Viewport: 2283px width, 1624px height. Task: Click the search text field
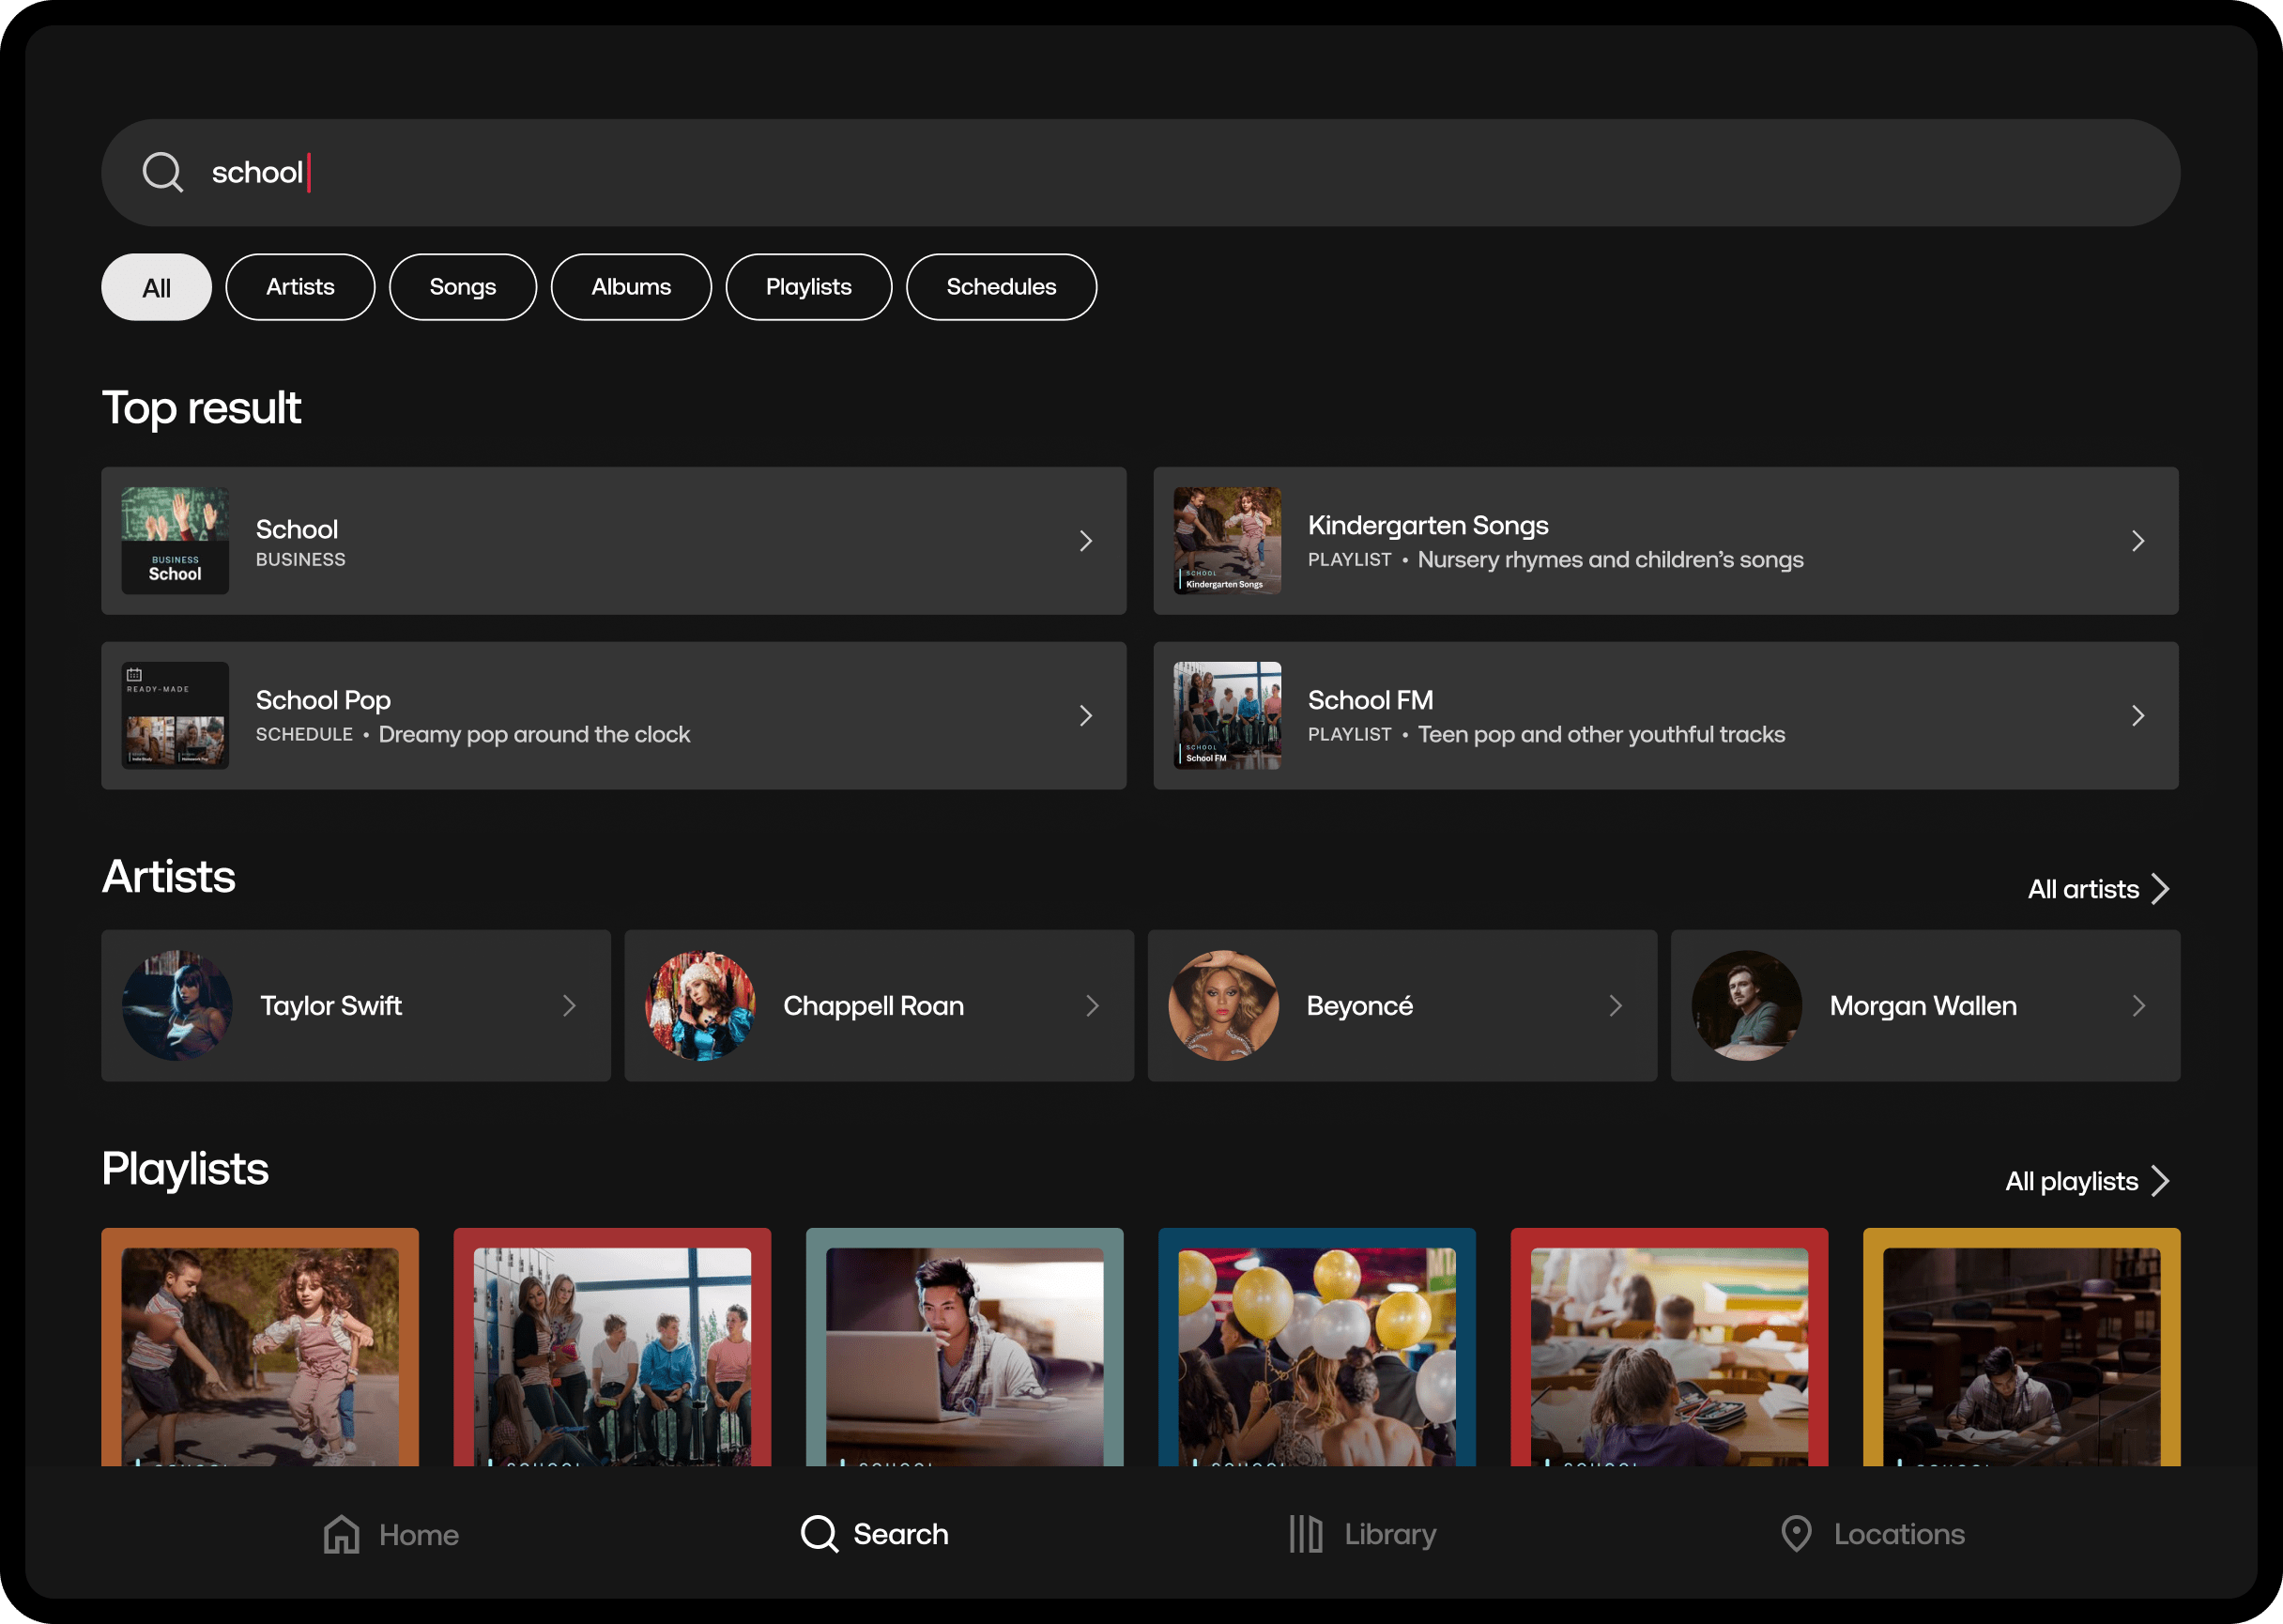1140,172
